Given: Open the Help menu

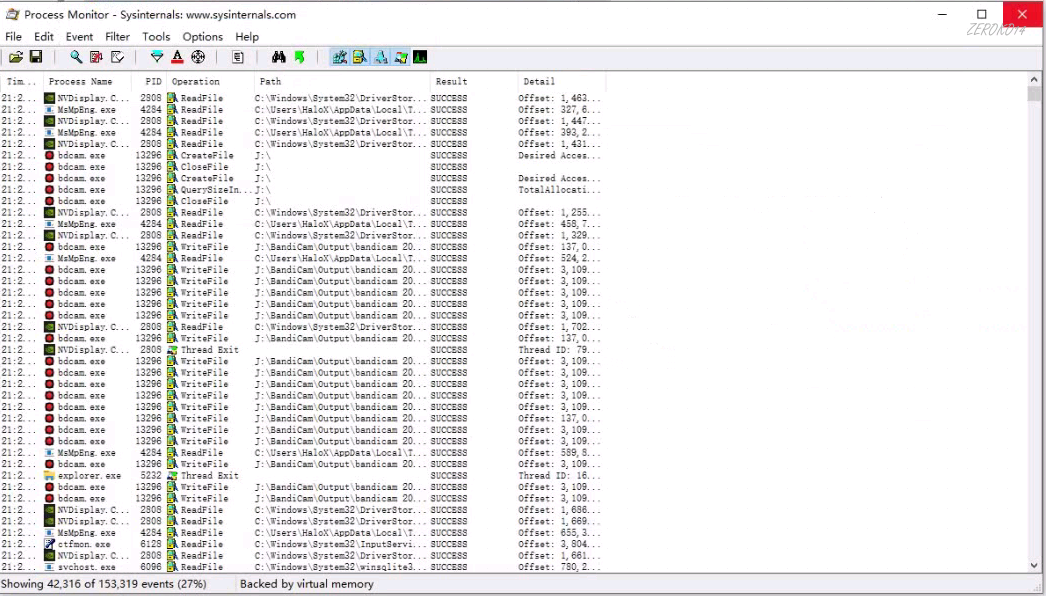Looking at the screenshot, I should click(247, 37).
